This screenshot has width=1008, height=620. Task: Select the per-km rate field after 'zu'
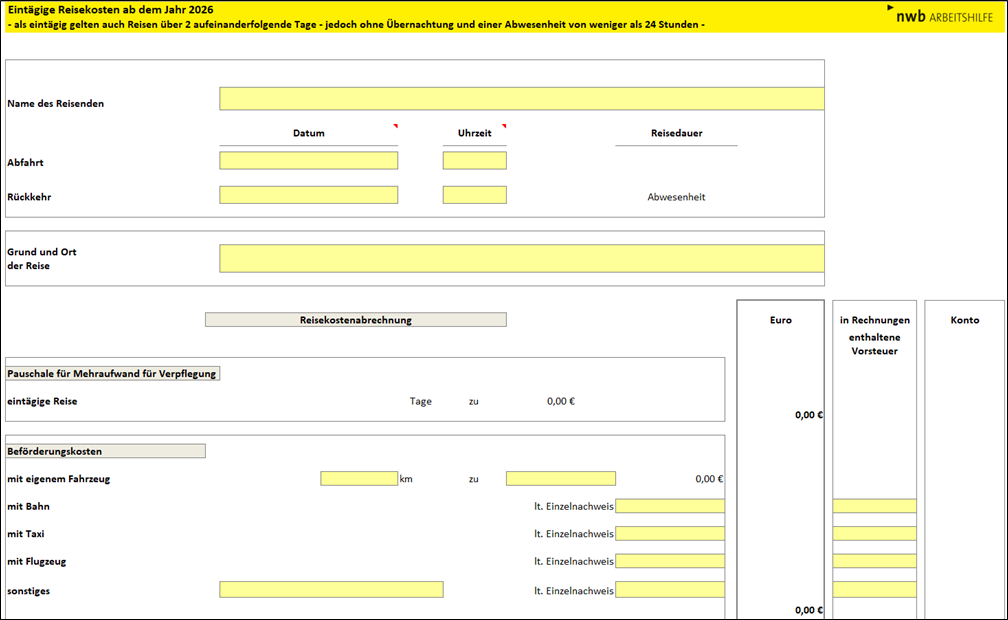point(560,479)
